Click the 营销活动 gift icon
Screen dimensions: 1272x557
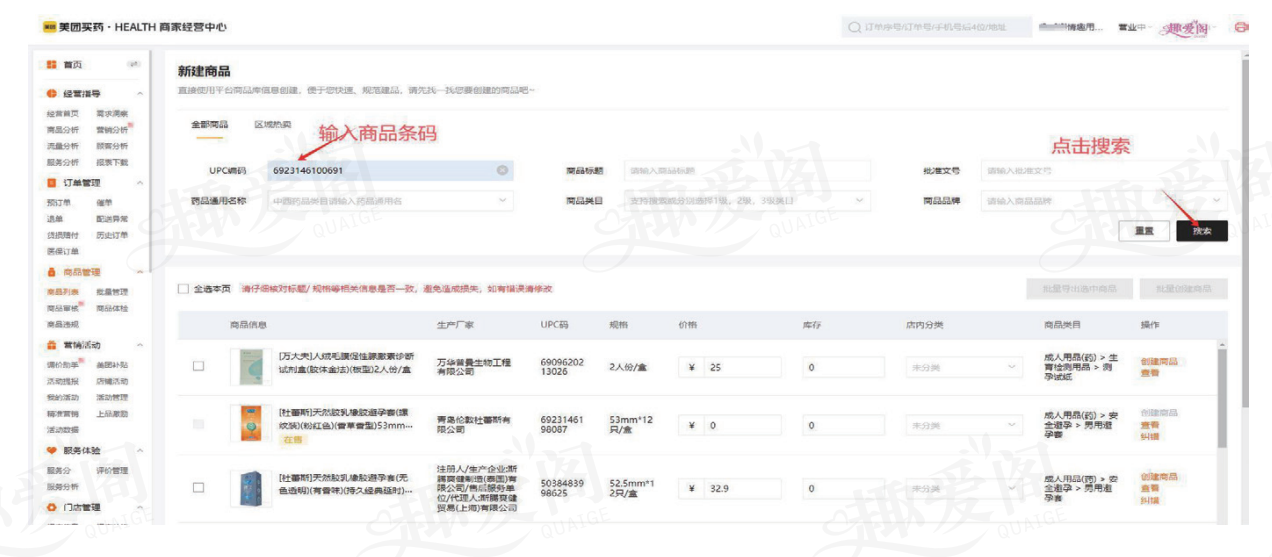[x=52, y=345]
